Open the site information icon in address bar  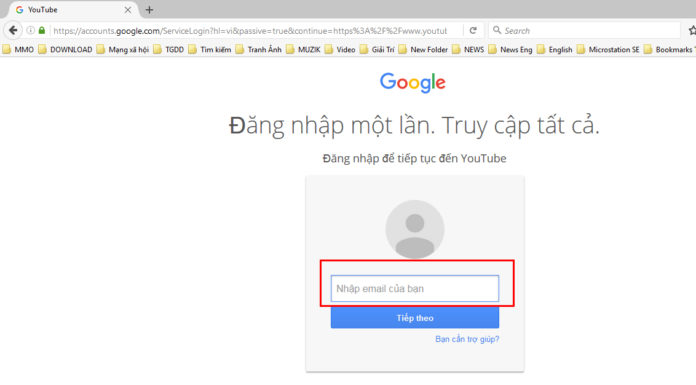[30, 30]
